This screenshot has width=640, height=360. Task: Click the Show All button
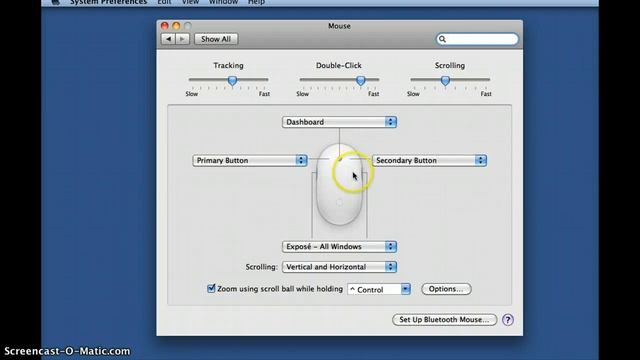tap(216, 39)
